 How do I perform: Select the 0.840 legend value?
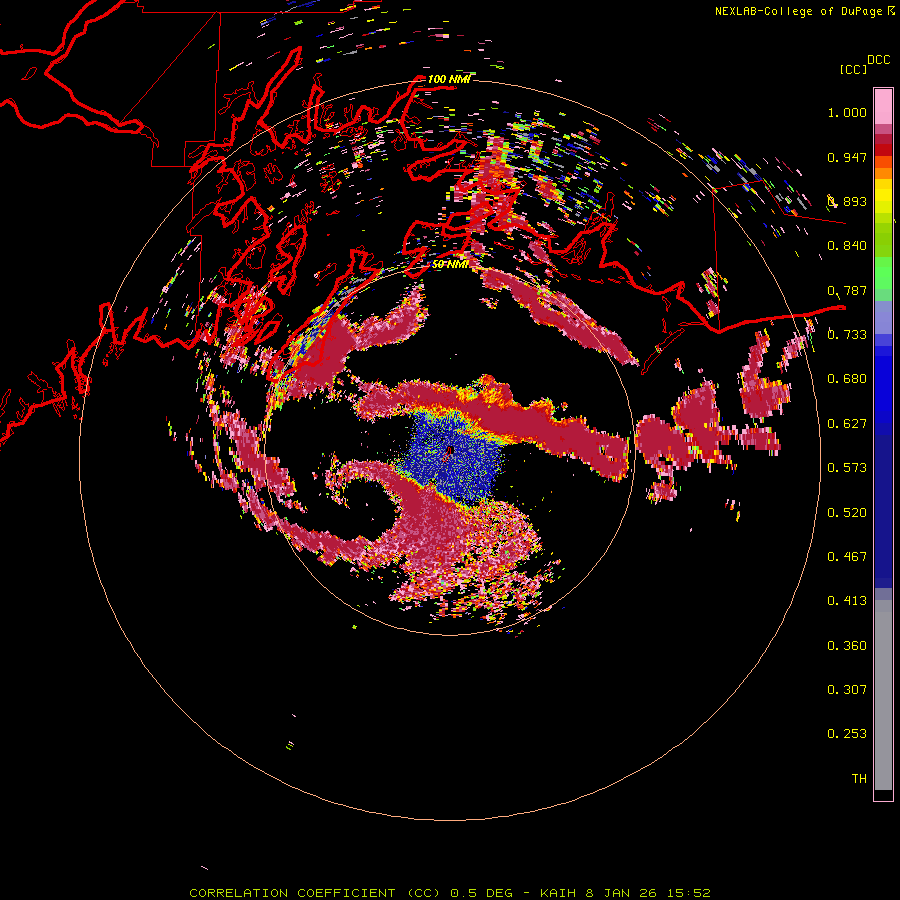click(x=847, y=246)
